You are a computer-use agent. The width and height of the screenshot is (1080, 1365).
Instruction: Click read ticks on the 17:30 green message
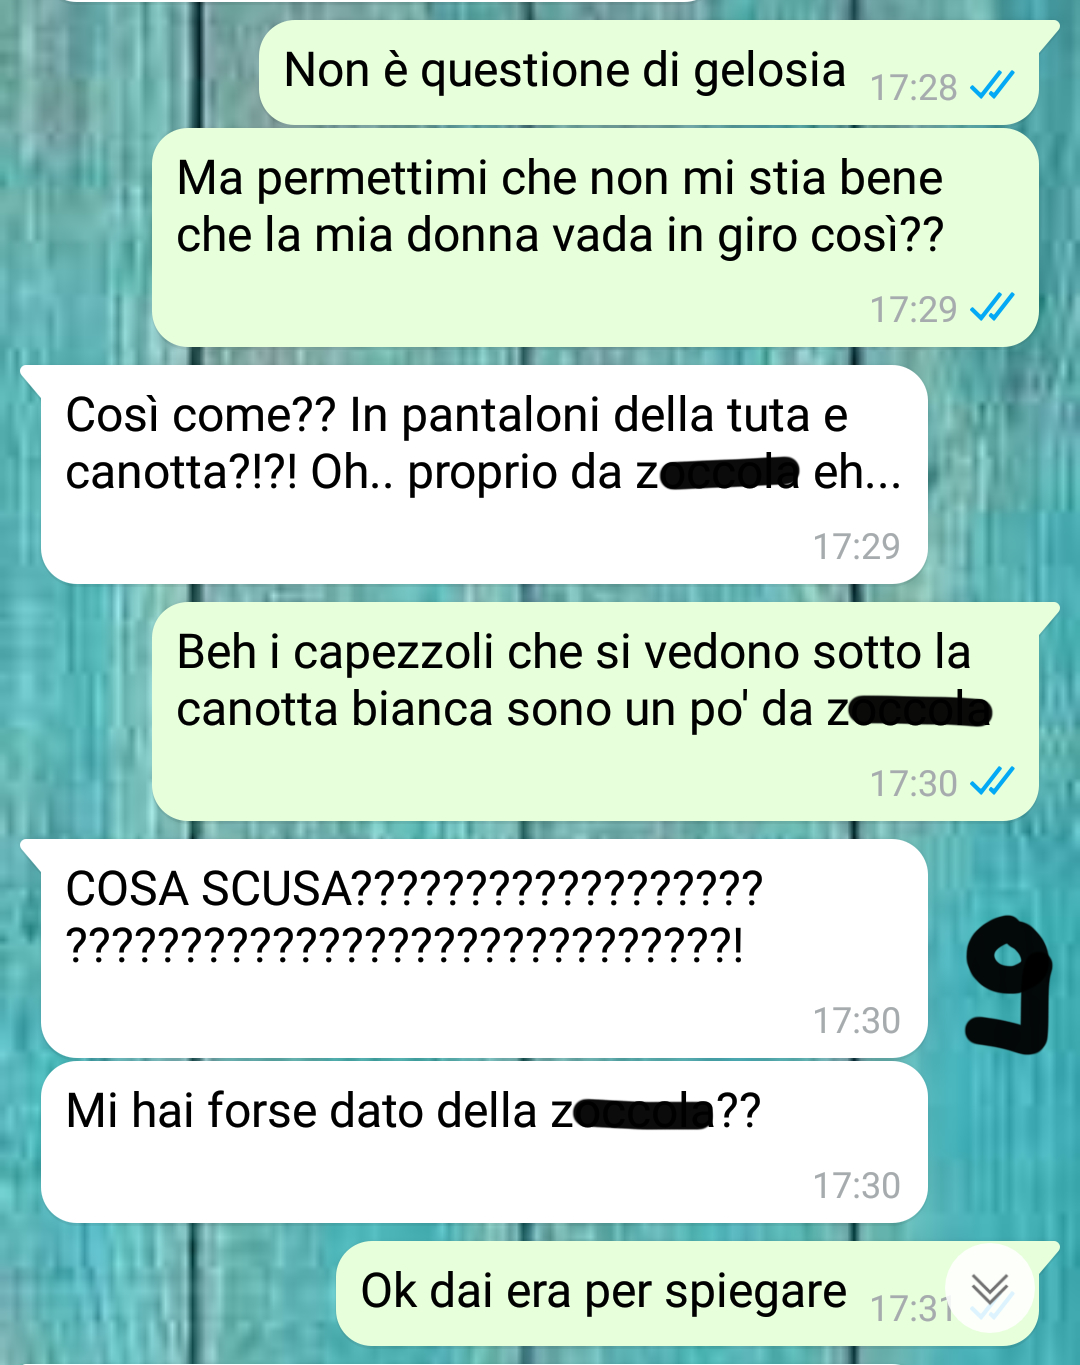[x=992, y=781]
